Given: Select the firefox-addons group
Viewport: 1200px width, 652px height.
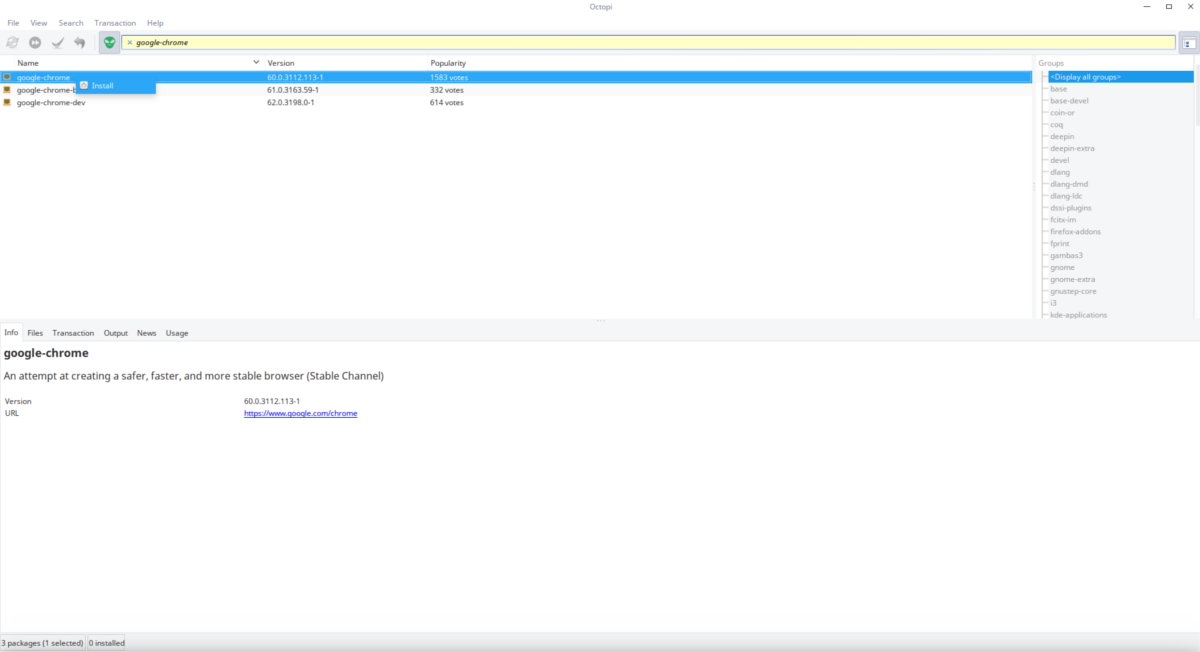Looking at the screenshot, I should pos(1075,232).
